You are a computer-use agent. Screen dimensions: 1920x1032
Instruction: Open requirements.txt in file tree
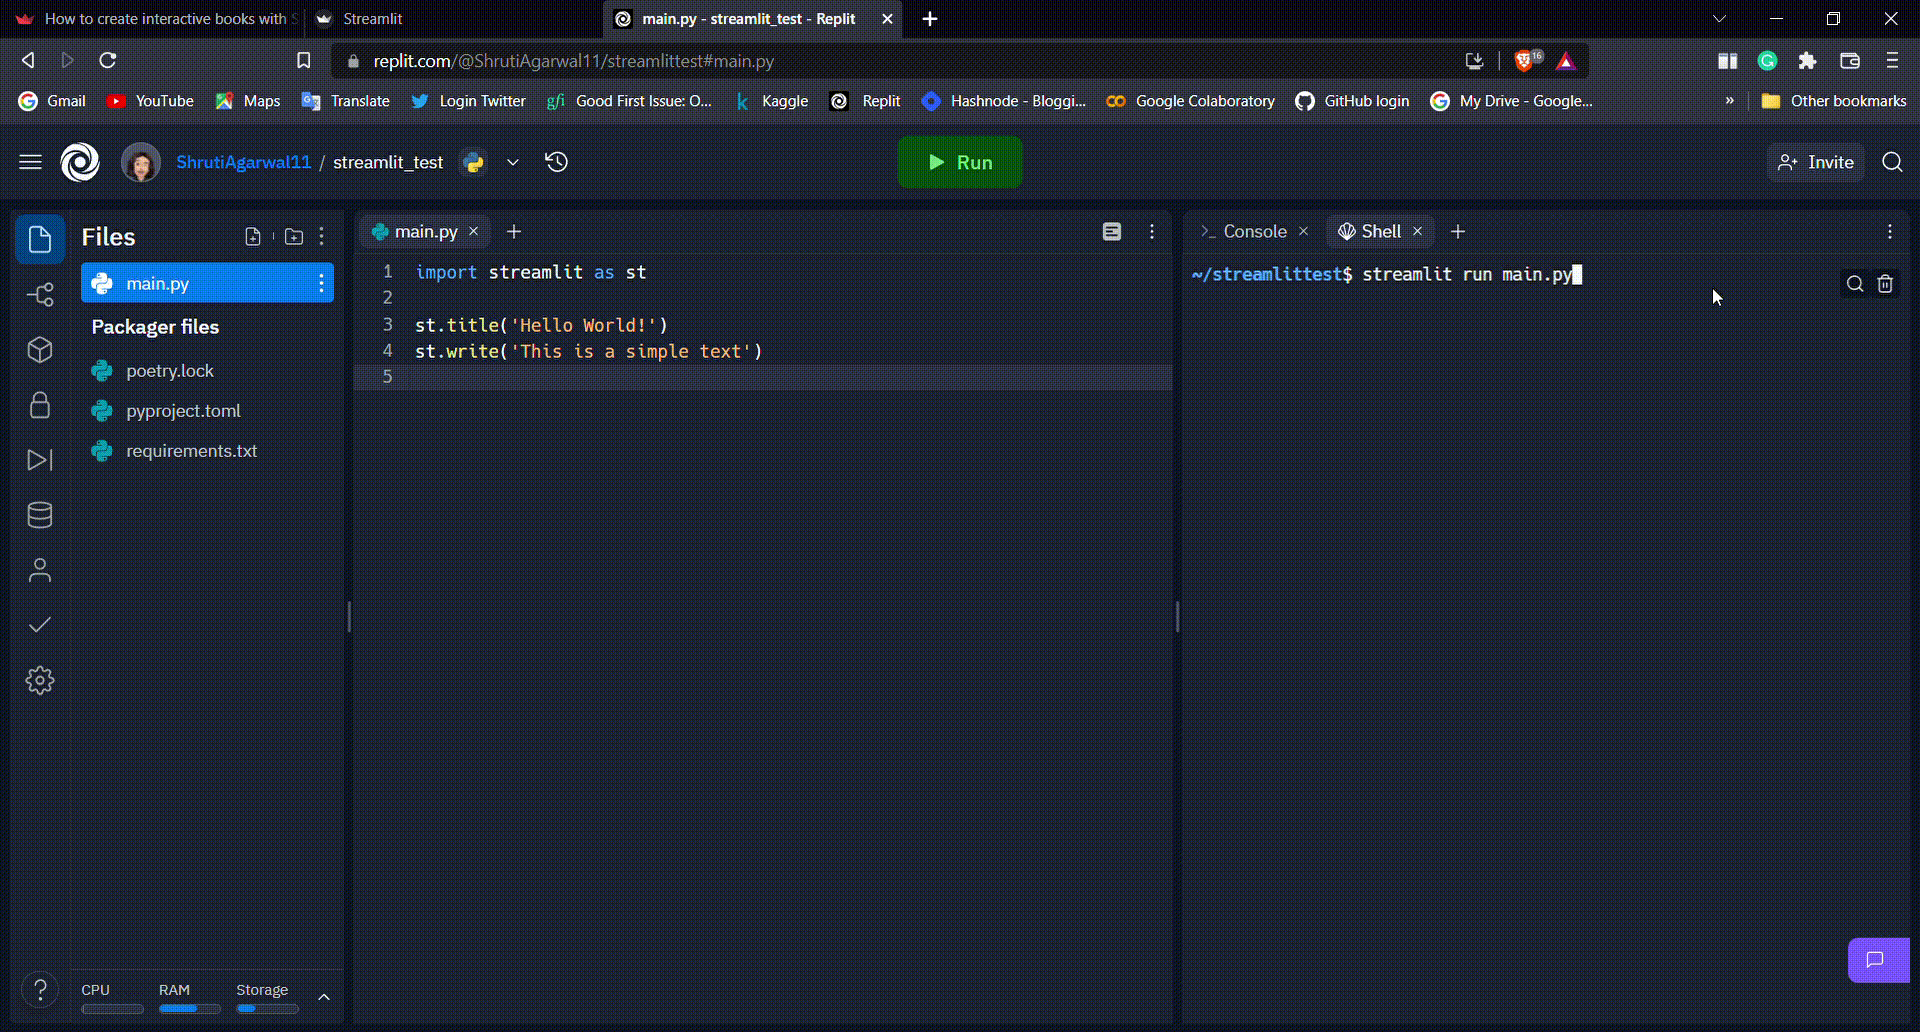[x=191, y=451]
